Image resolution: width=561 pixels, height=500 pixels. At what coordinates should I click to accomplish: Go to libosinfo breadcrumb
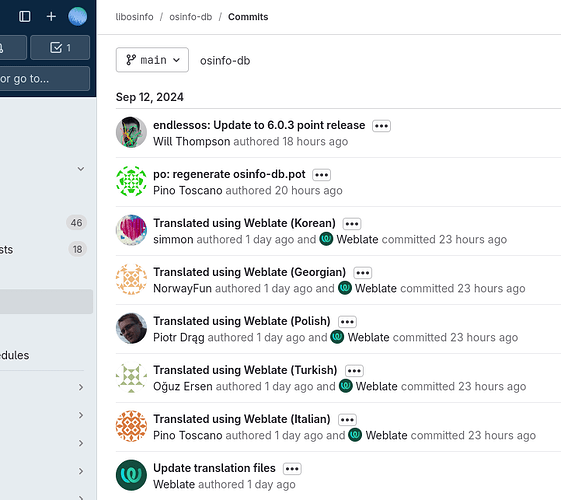click(135, 17)
